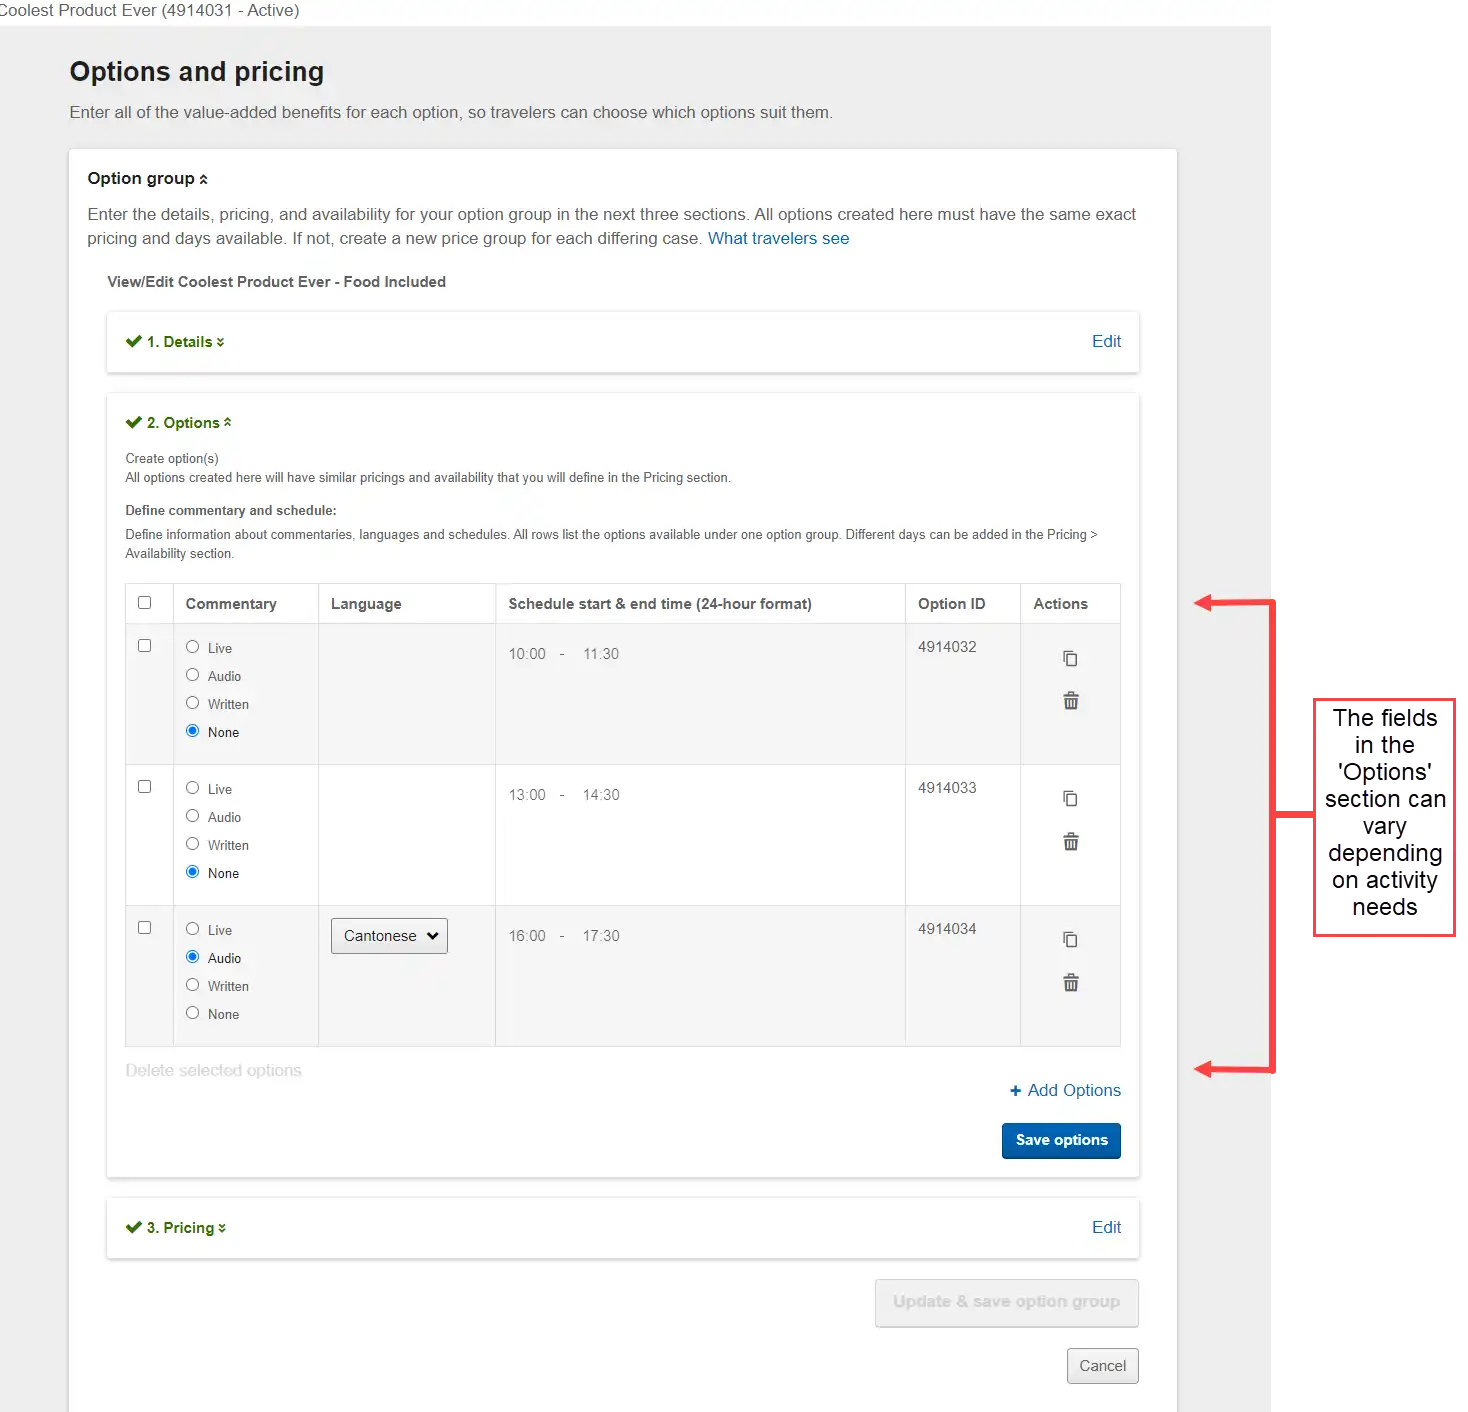Click the checkmark icon next to 2. Options

coord(133,422)
